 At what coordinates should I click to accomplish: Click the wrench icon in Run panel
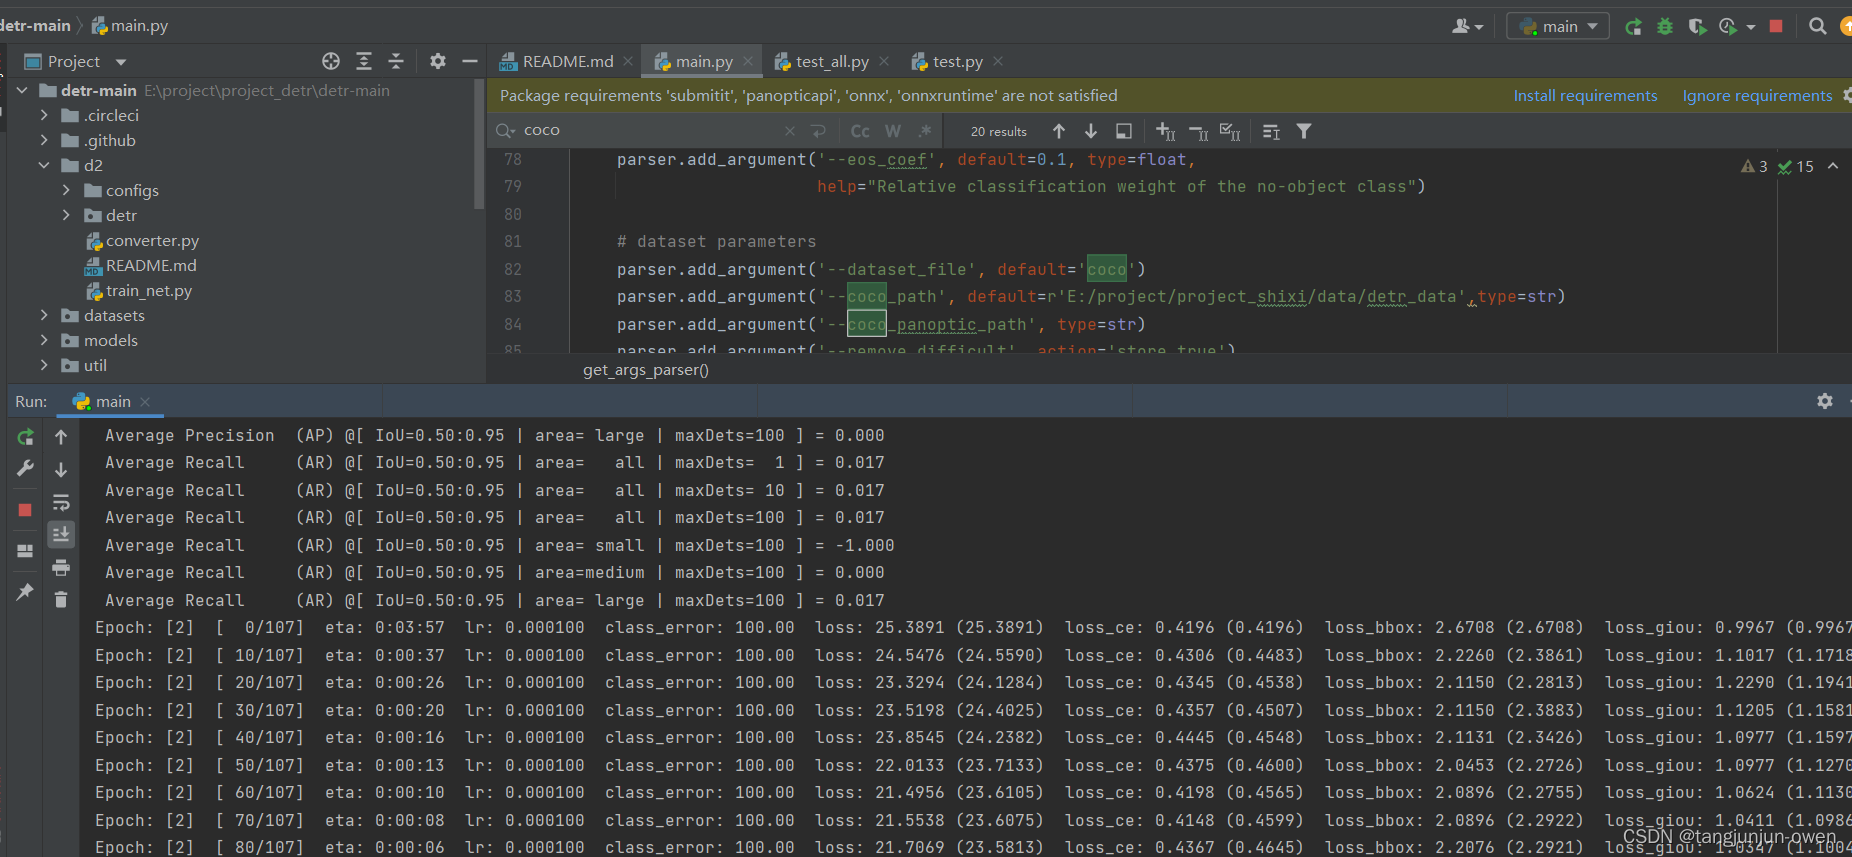(x=25, y=468)
